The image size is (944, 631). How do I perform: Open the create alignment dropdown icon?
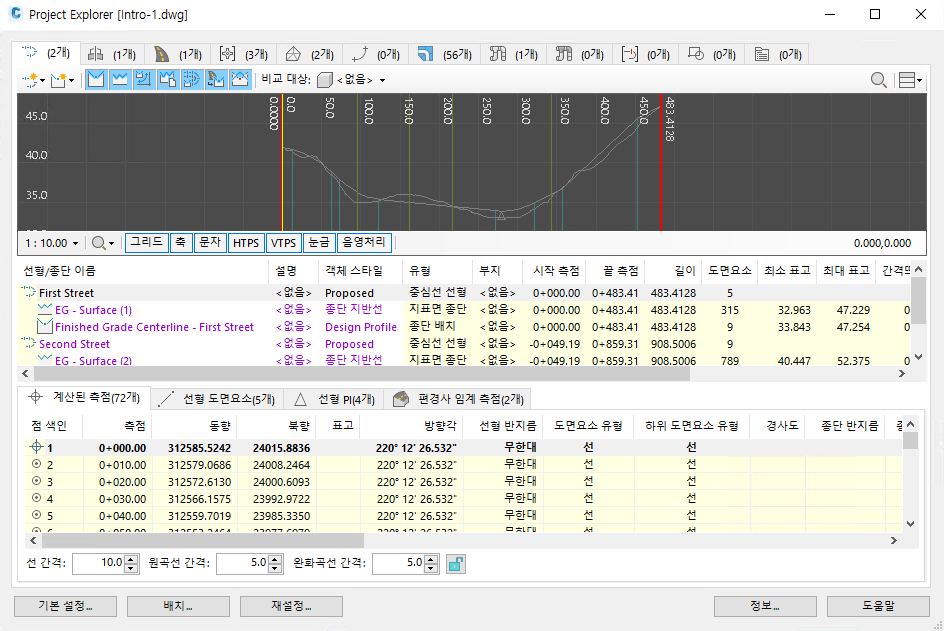(33, 79)
